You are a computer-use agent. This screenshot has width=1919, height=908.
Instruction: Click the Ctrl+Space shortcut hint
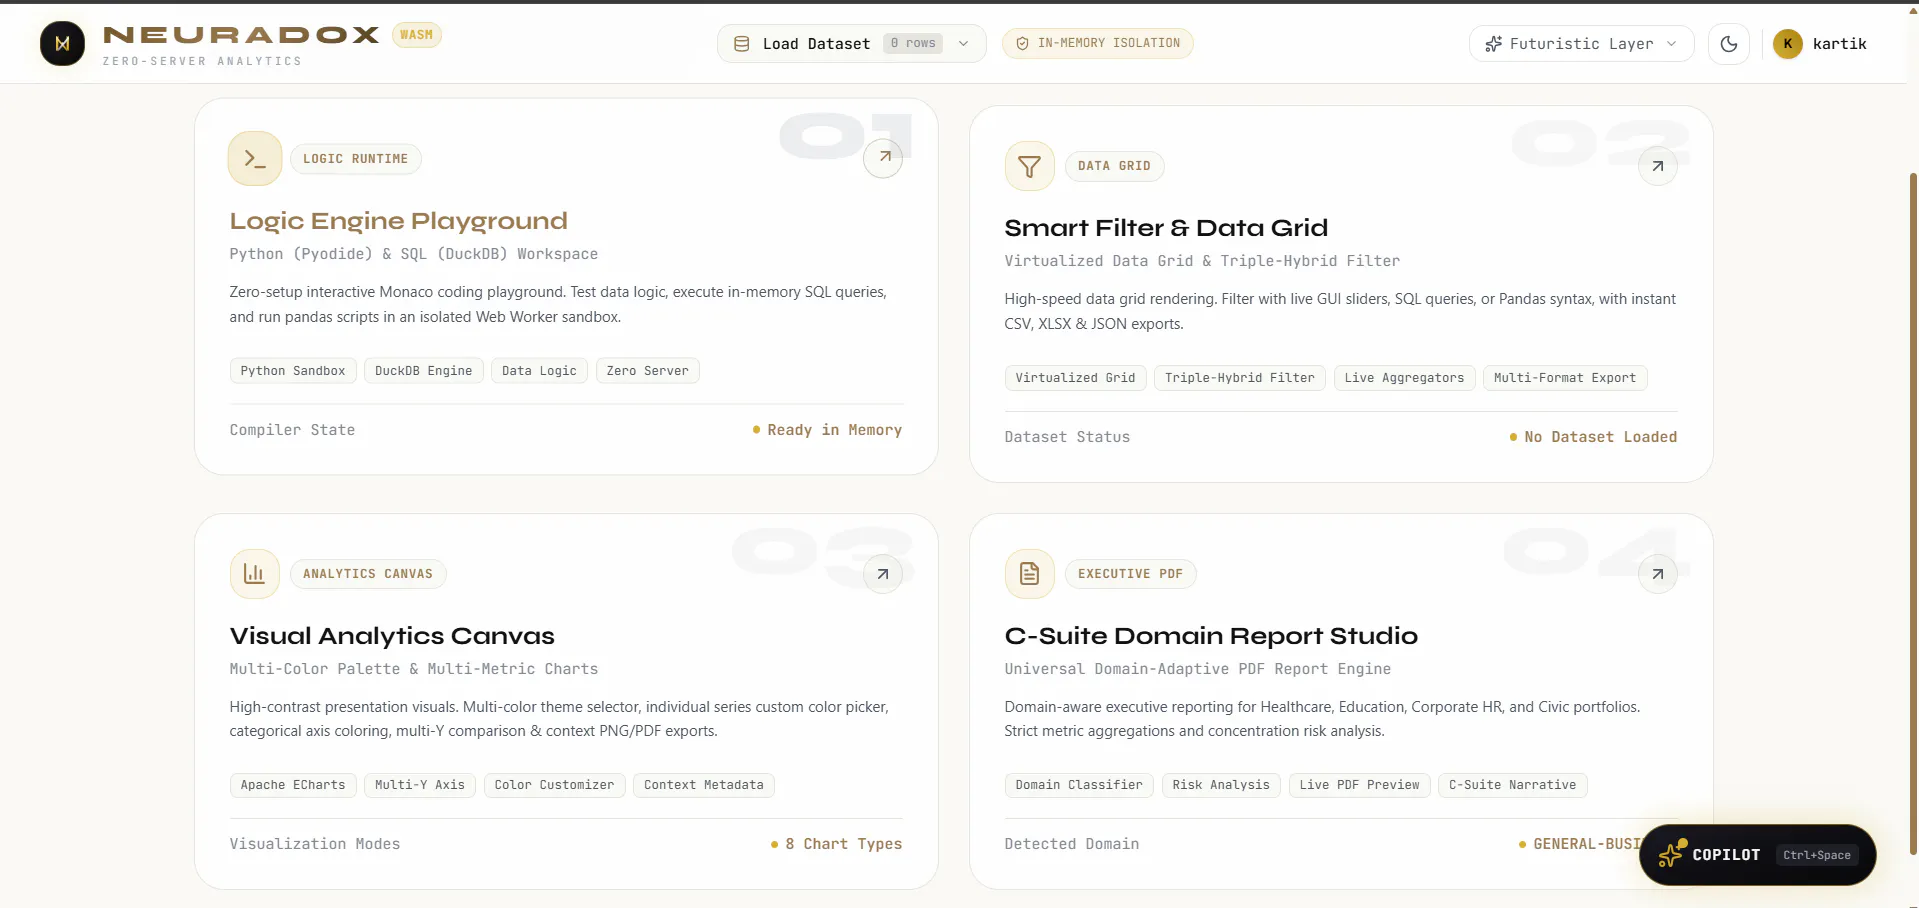1817,855
